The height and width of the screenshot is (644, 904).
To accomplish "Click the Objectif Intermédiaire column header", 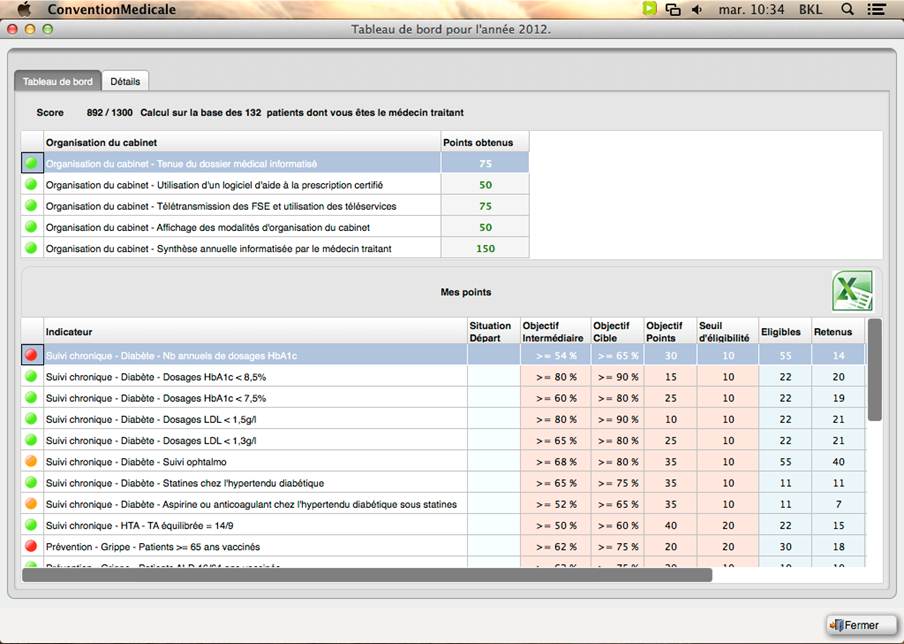I will (x=555, y=332).
